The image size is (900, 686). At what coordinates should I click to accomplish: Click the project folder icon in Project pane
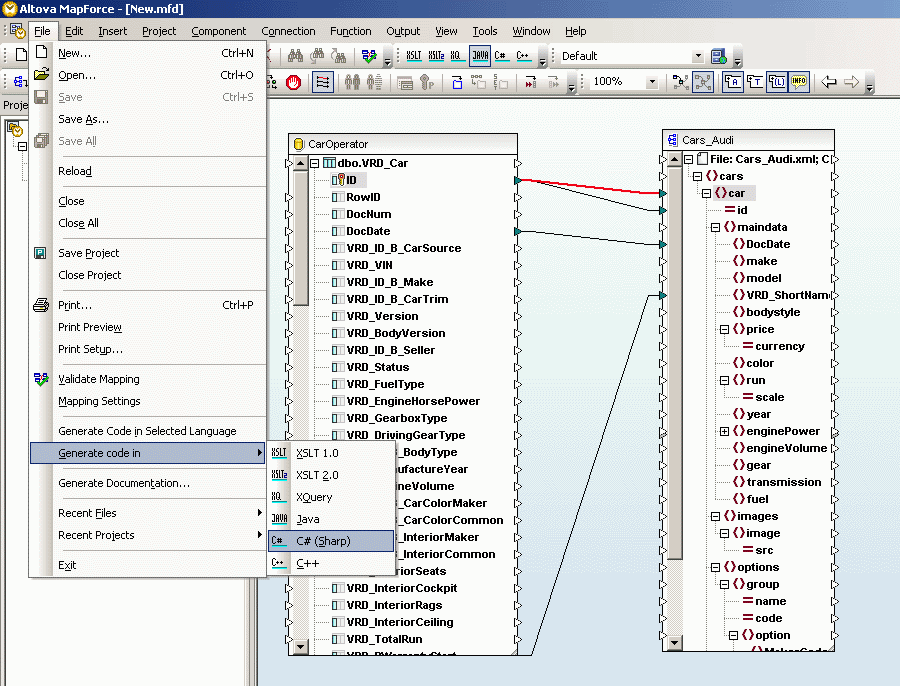click(15, 129)
